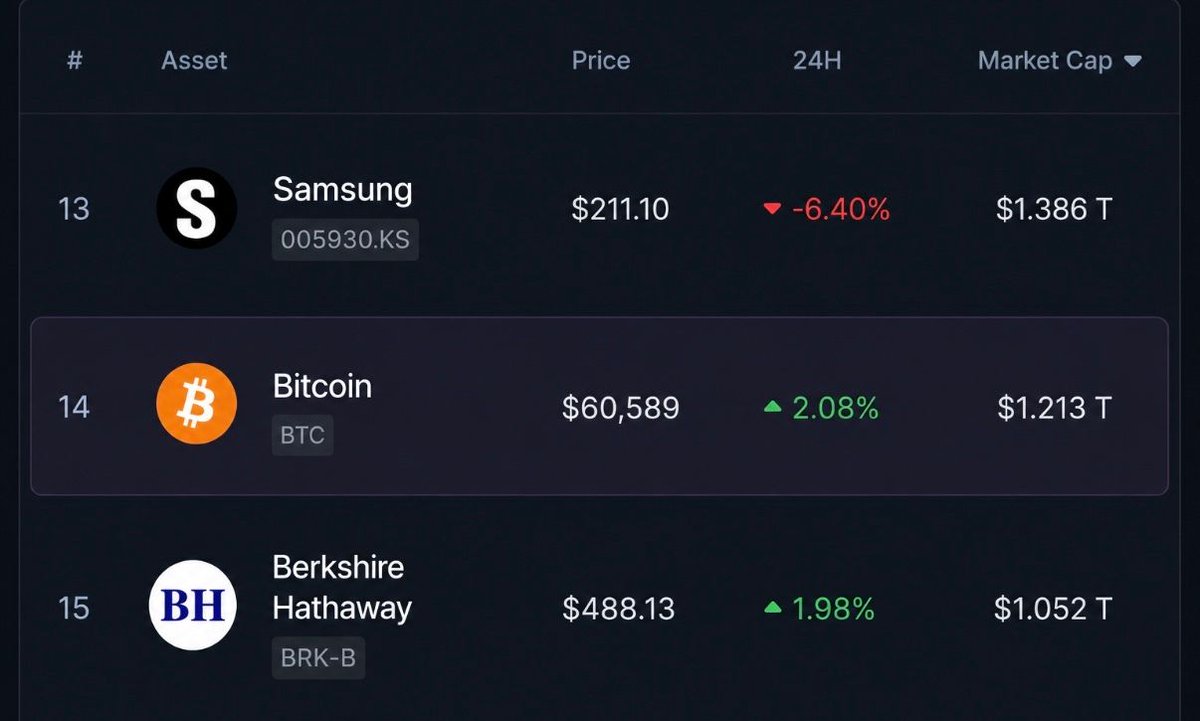
Task: Click Bitcoin's $1.213 T market cap value
Action: (1054, 408)
